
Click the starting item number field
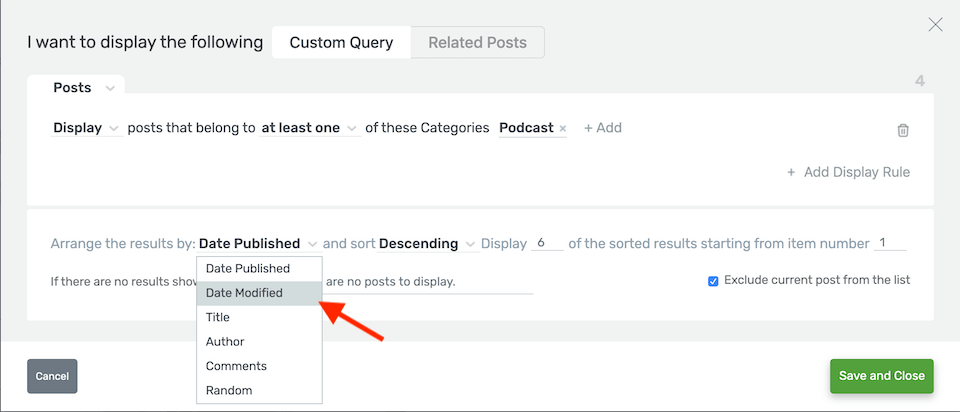[889, 243]
